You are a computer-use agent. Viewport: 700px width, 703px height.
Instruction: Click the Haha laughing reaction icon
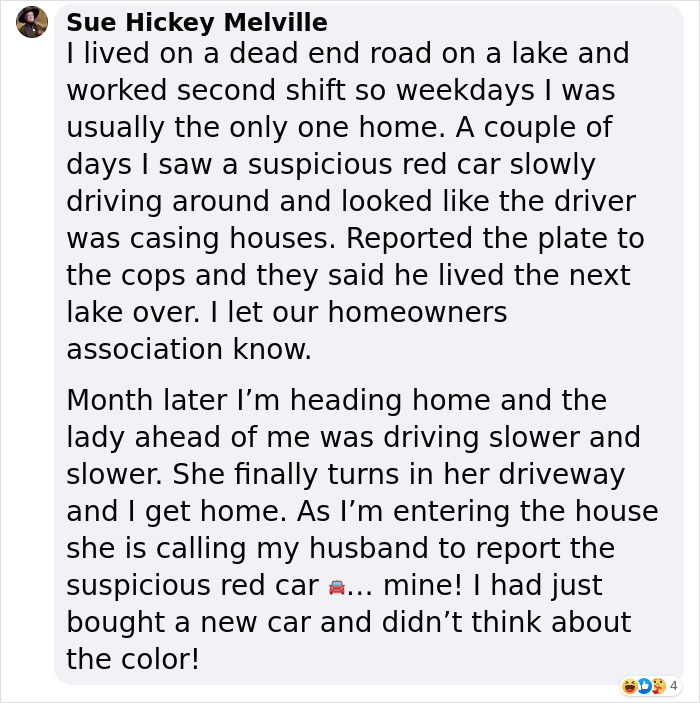(x=628, y=685)
